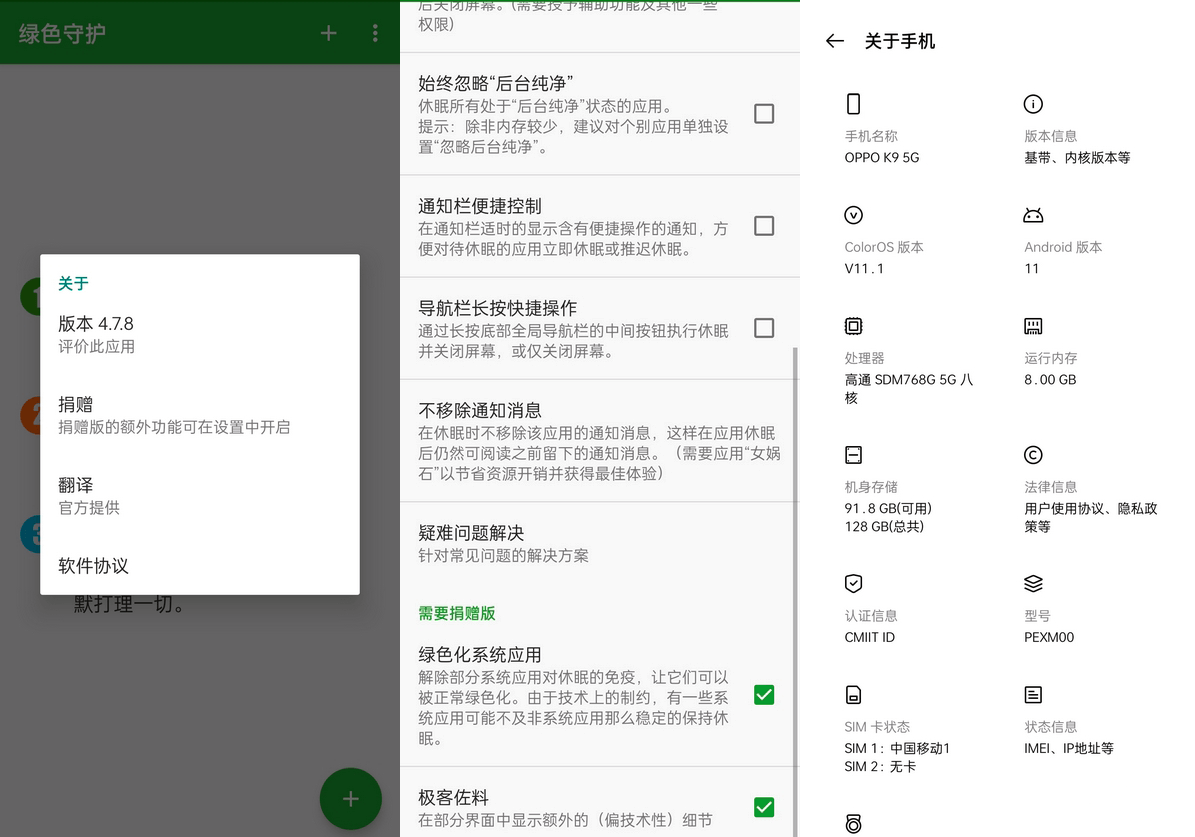This screenshot has height=837, width=1195.
Task: Open the three-dot overflow menu in 绿色守护
Action: 375,33
